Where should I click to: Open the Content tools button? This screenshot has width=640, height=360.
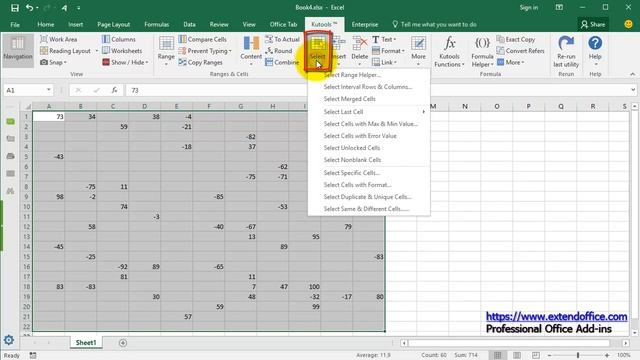point(251,51)
